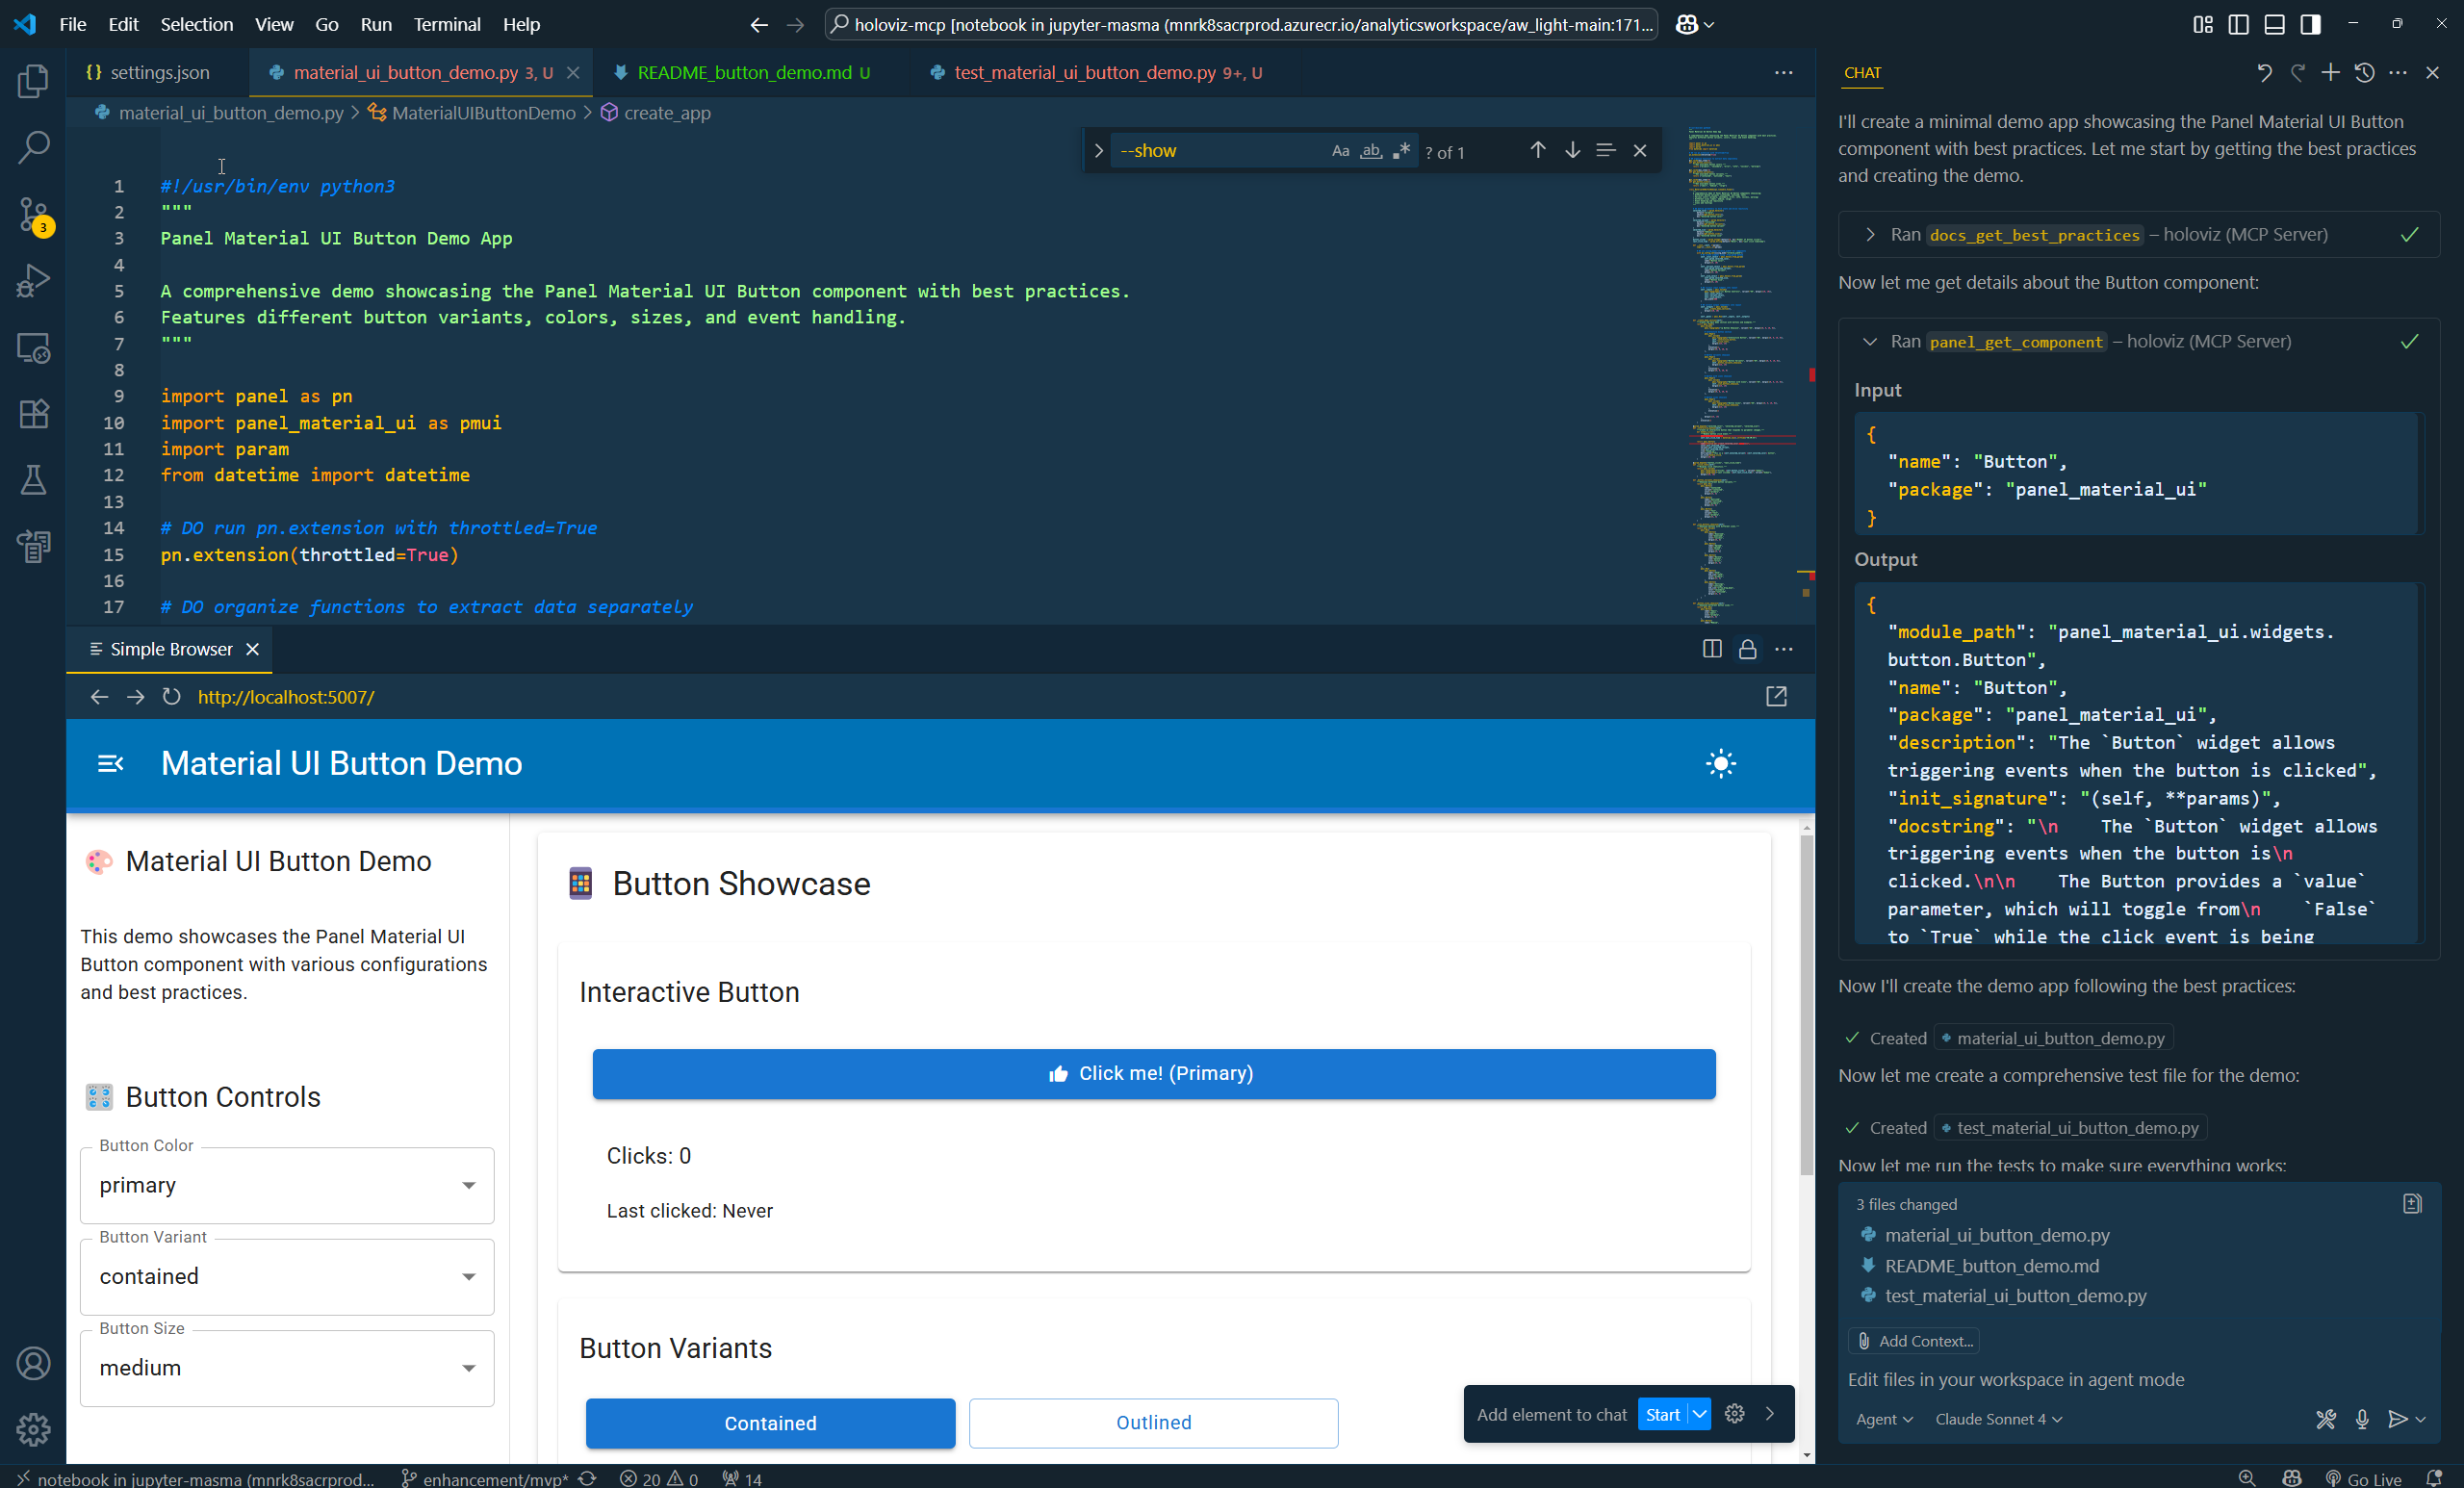
Task: Open the Button Color dropdown
Action: click(287, 1185)
